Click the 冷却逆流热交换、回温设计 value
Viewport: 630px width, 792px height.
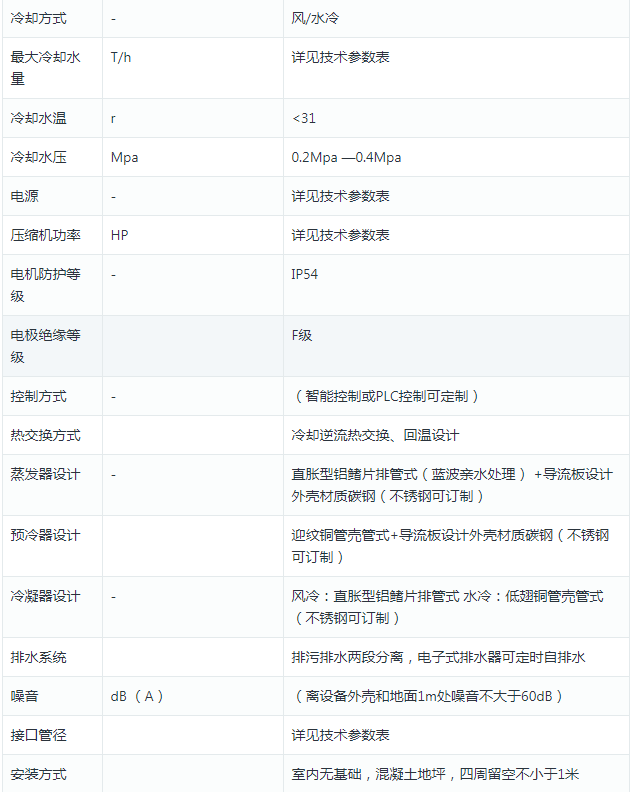375,435
